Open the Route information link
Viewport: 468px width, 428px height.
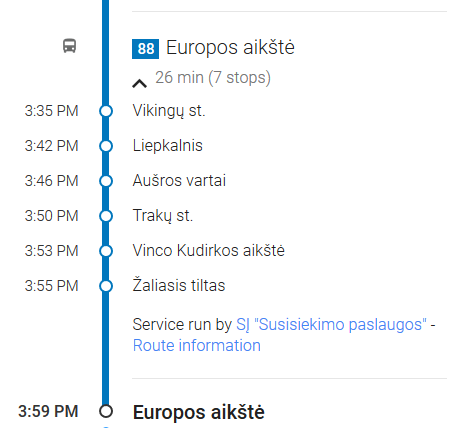click(x=197, y=345)
